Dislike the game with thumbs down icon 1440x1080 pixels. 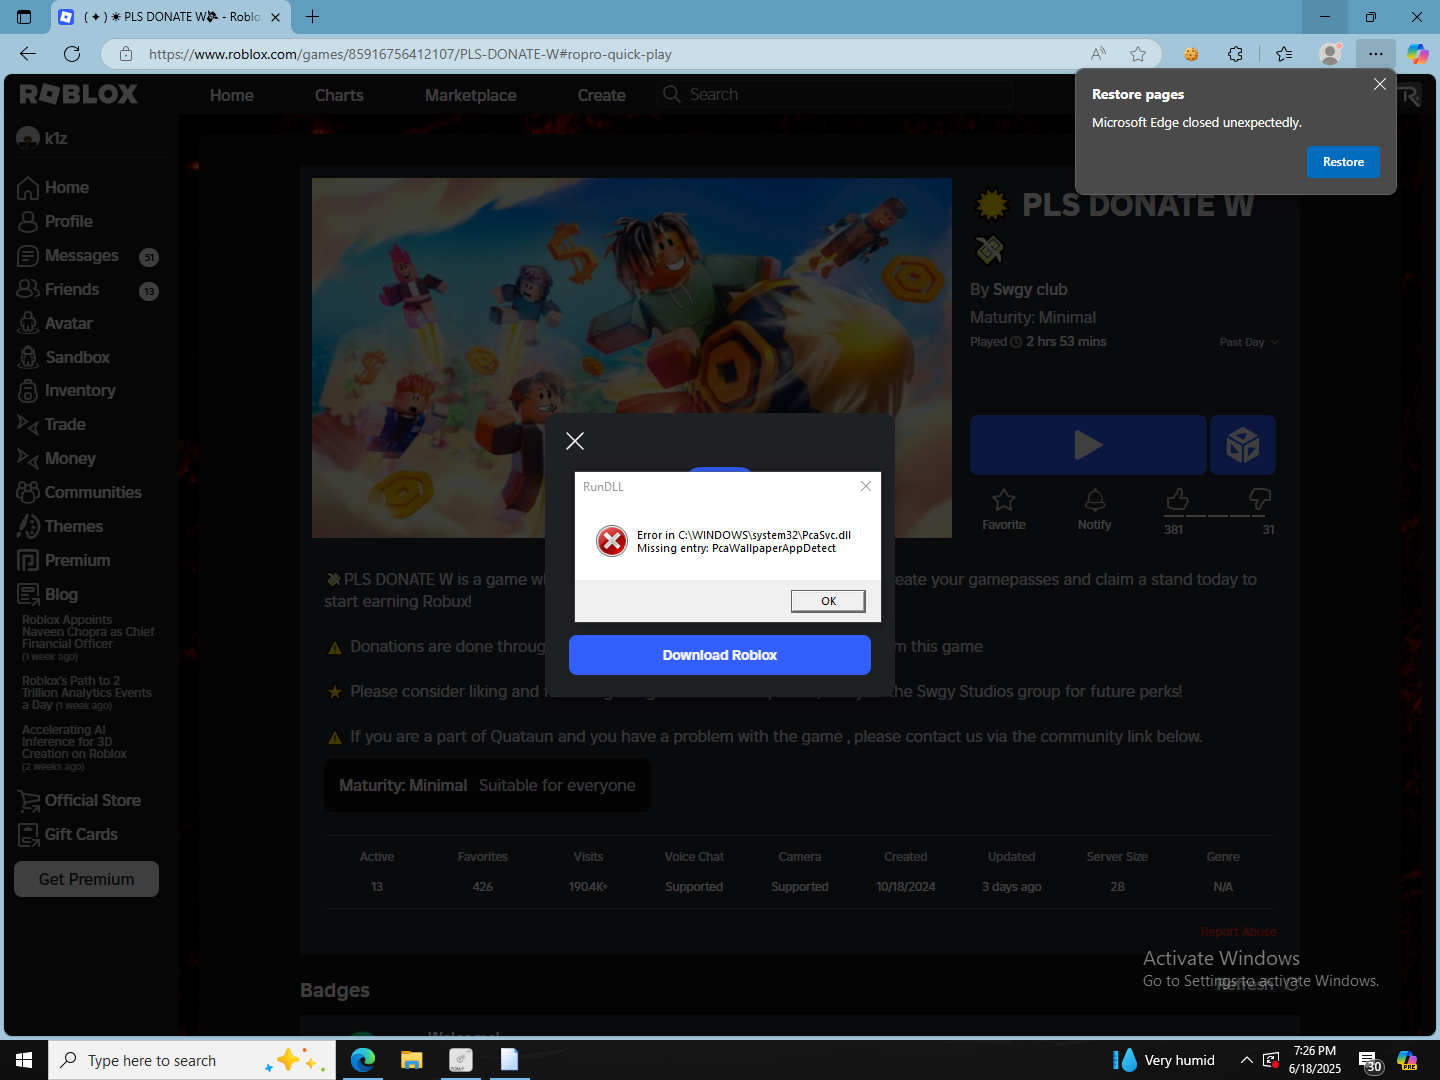pos(1260,498)
